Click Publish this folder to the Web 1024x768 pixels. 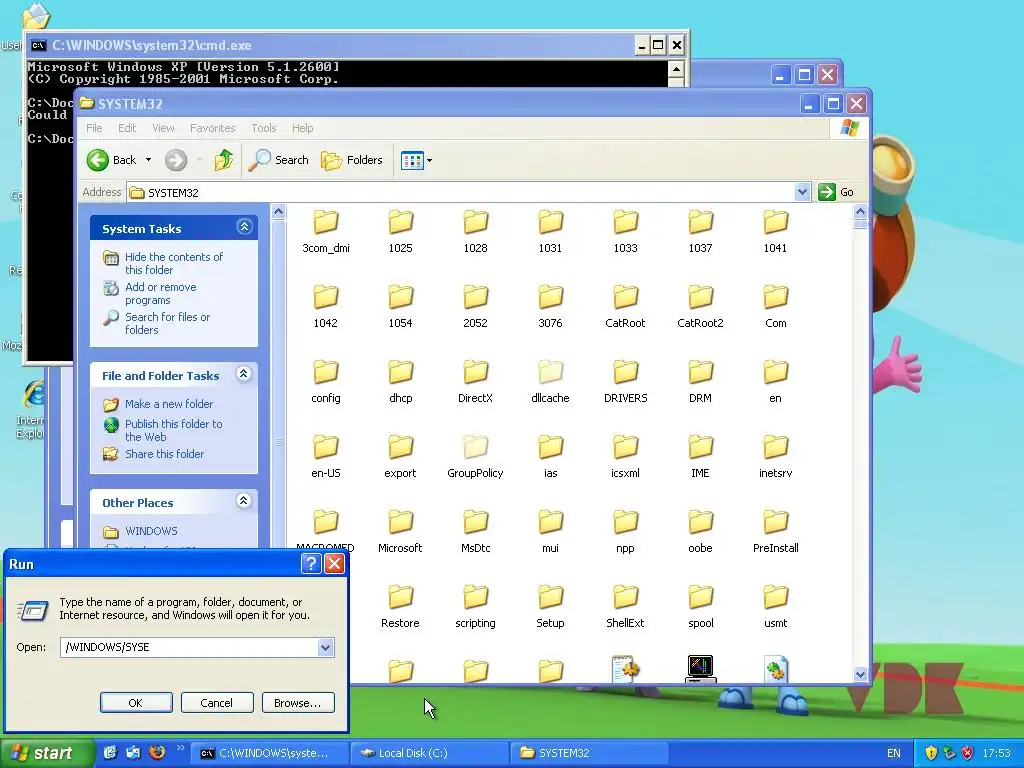[x=174, y=430]
